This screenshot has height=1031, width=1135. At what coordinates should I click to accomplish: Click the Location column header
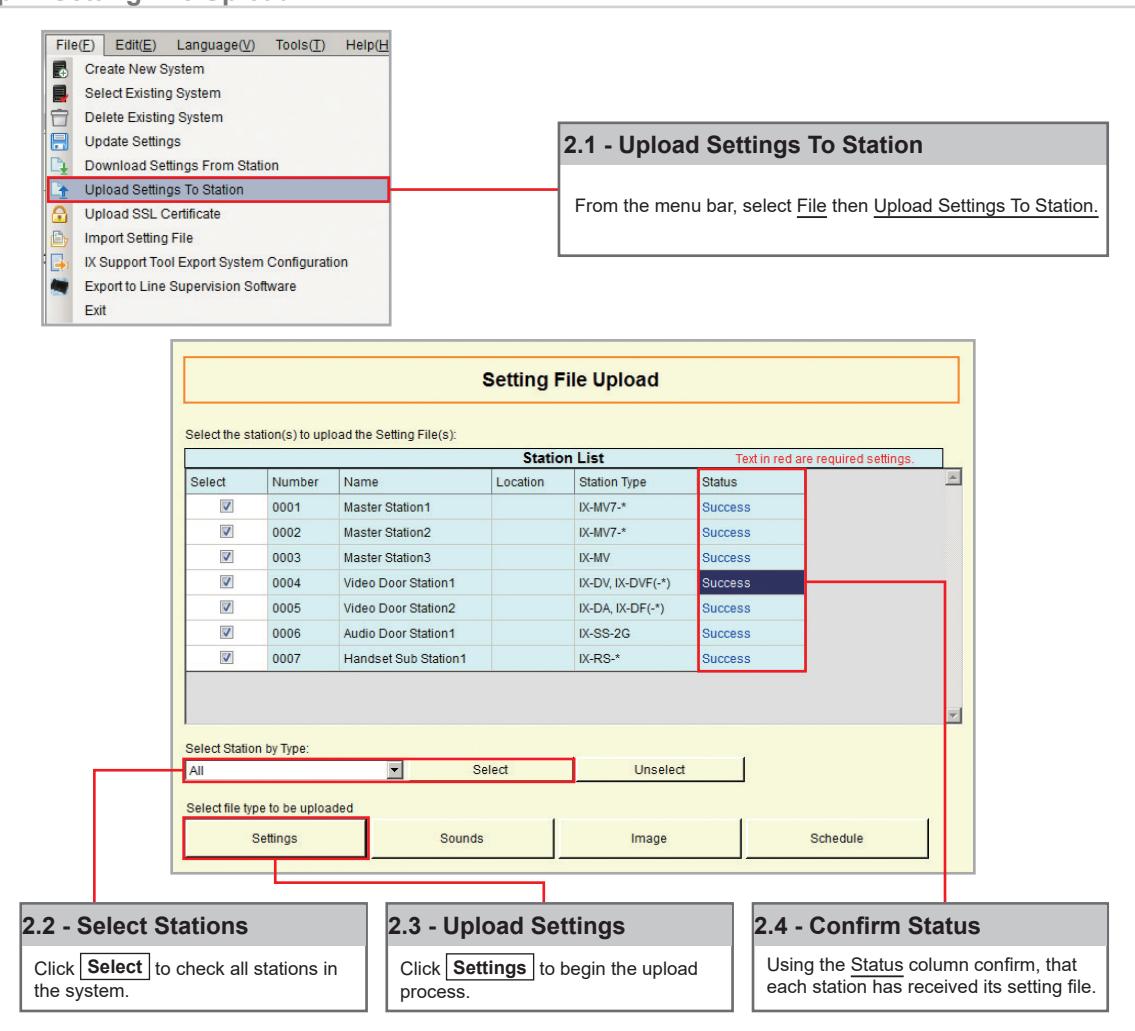coord(533,482)
